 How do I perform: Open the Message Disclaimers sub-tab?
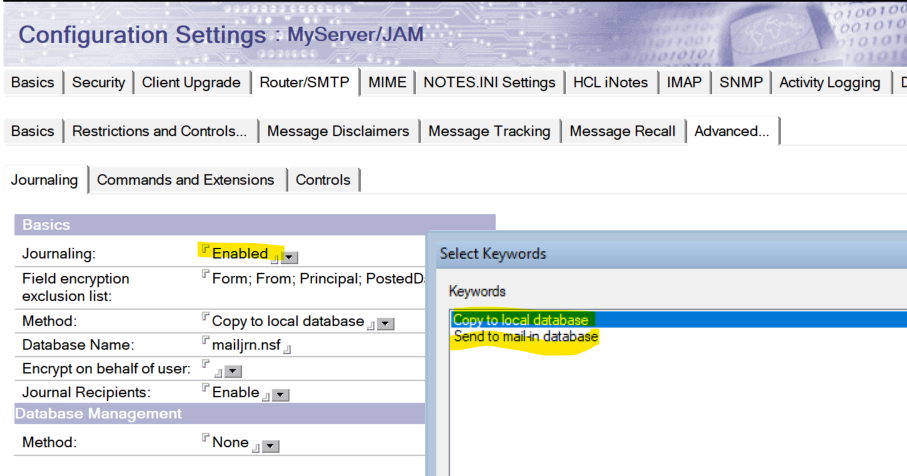click(x=338, y=131)
